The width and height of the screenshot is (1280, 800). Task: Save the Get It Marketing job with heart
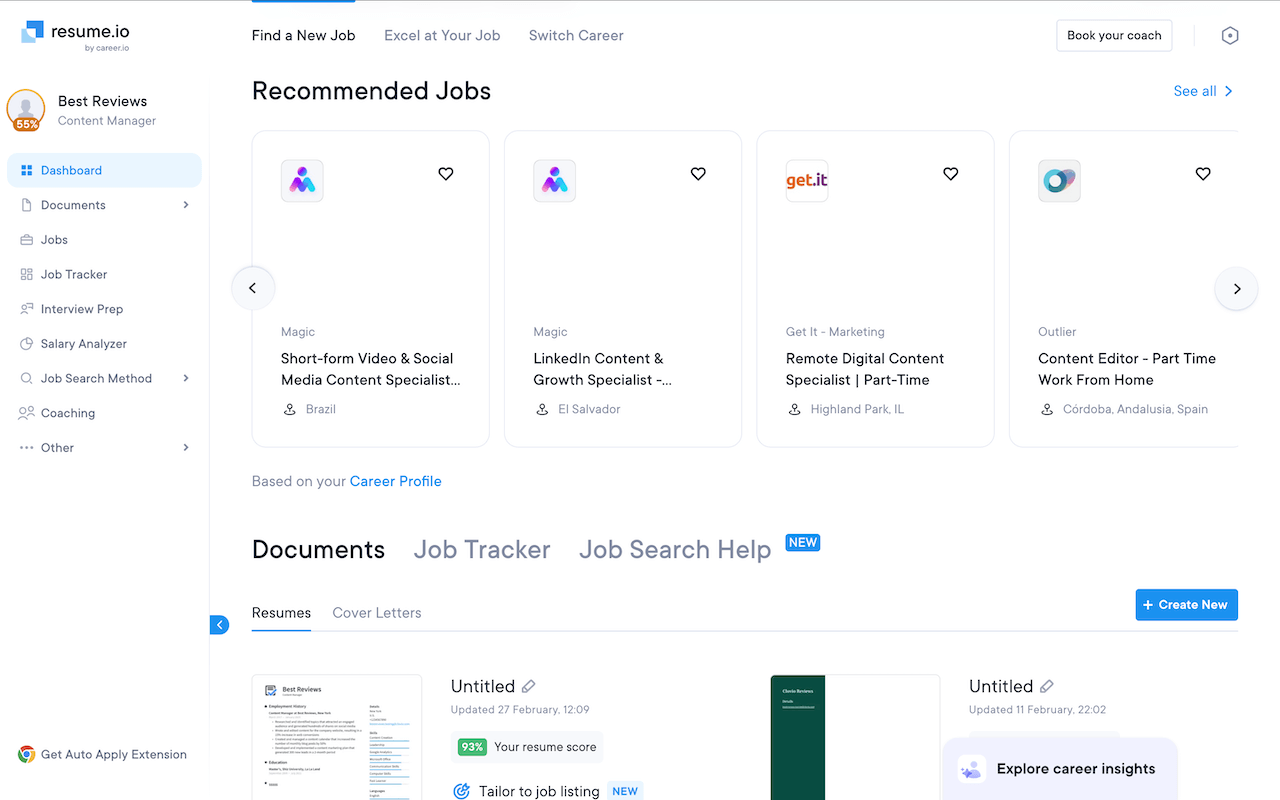[951, 174]
